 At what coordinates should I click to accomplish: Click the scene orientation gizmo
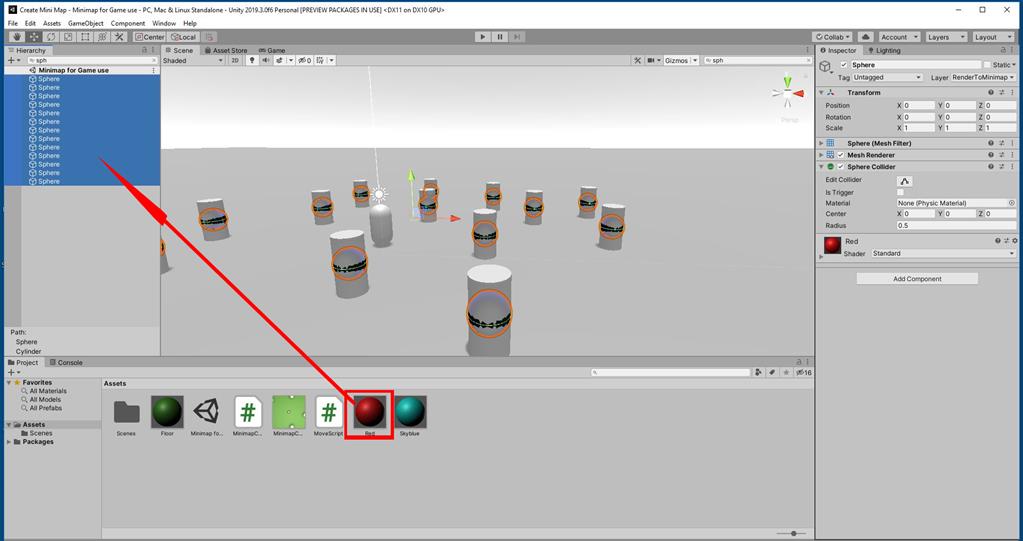(x=788, y=95)
